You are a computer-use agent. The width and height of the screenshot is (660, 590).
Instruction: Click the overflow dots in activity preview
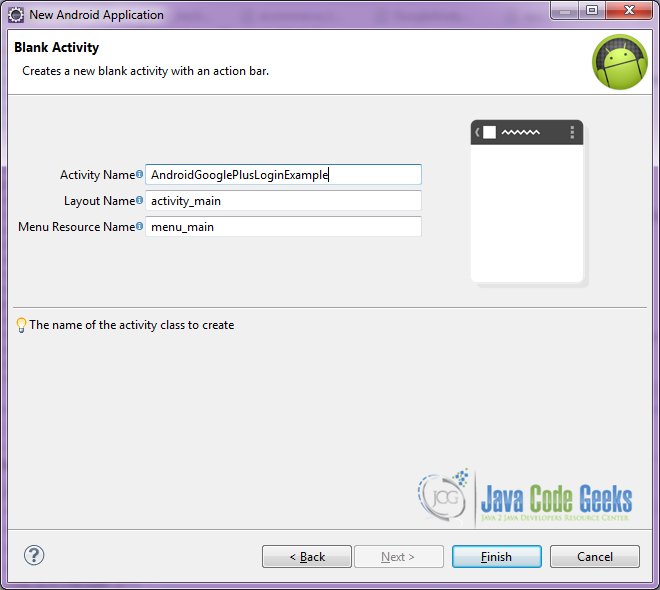572,132
